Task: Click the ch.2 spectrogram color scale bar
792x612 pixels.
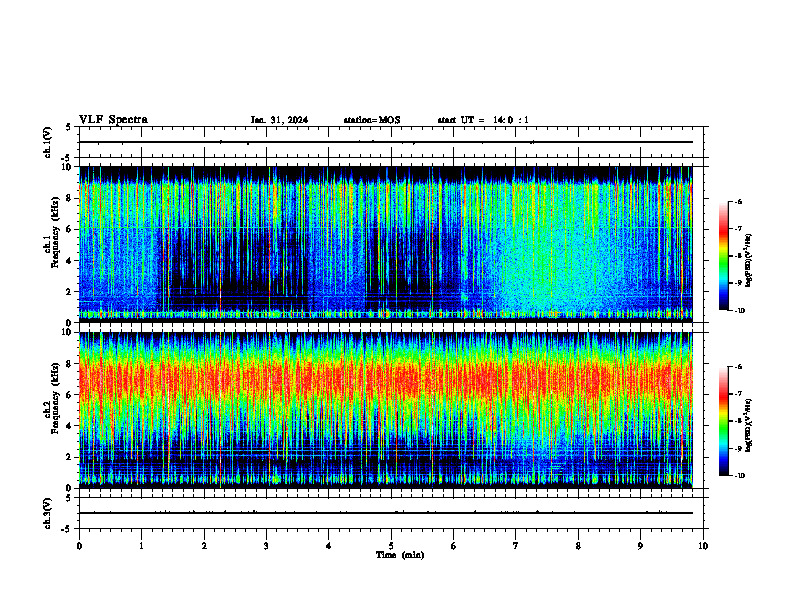Action: (x=723, y=421)
